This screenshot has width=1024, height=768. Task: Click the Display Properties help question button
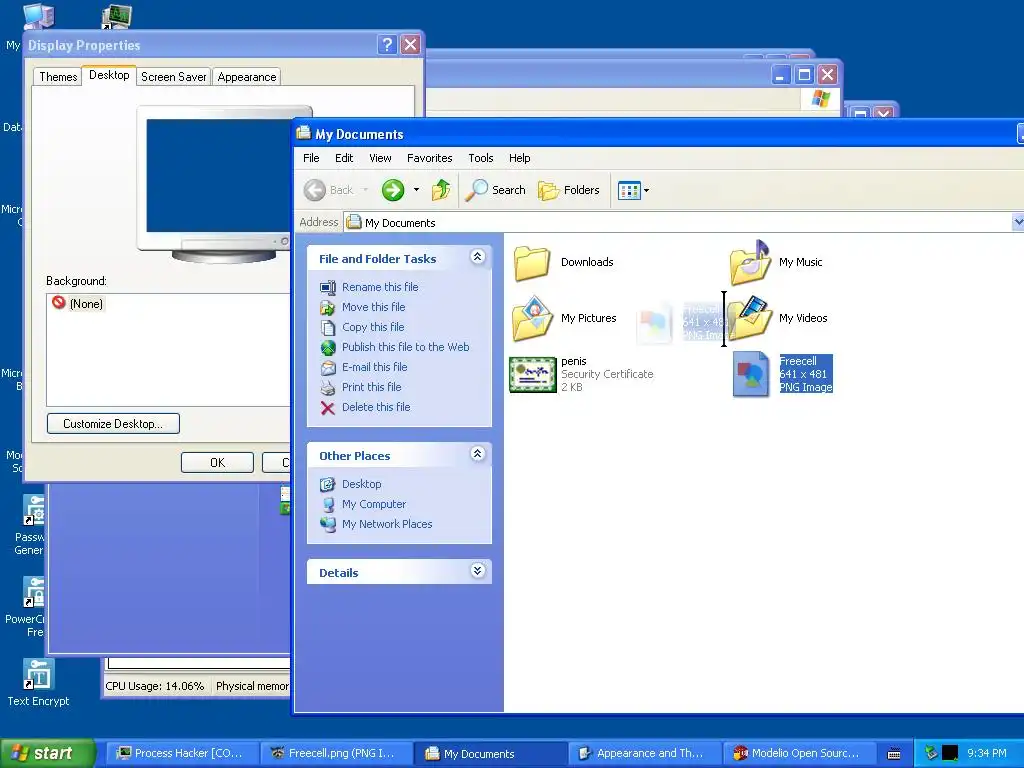[387, 44]
